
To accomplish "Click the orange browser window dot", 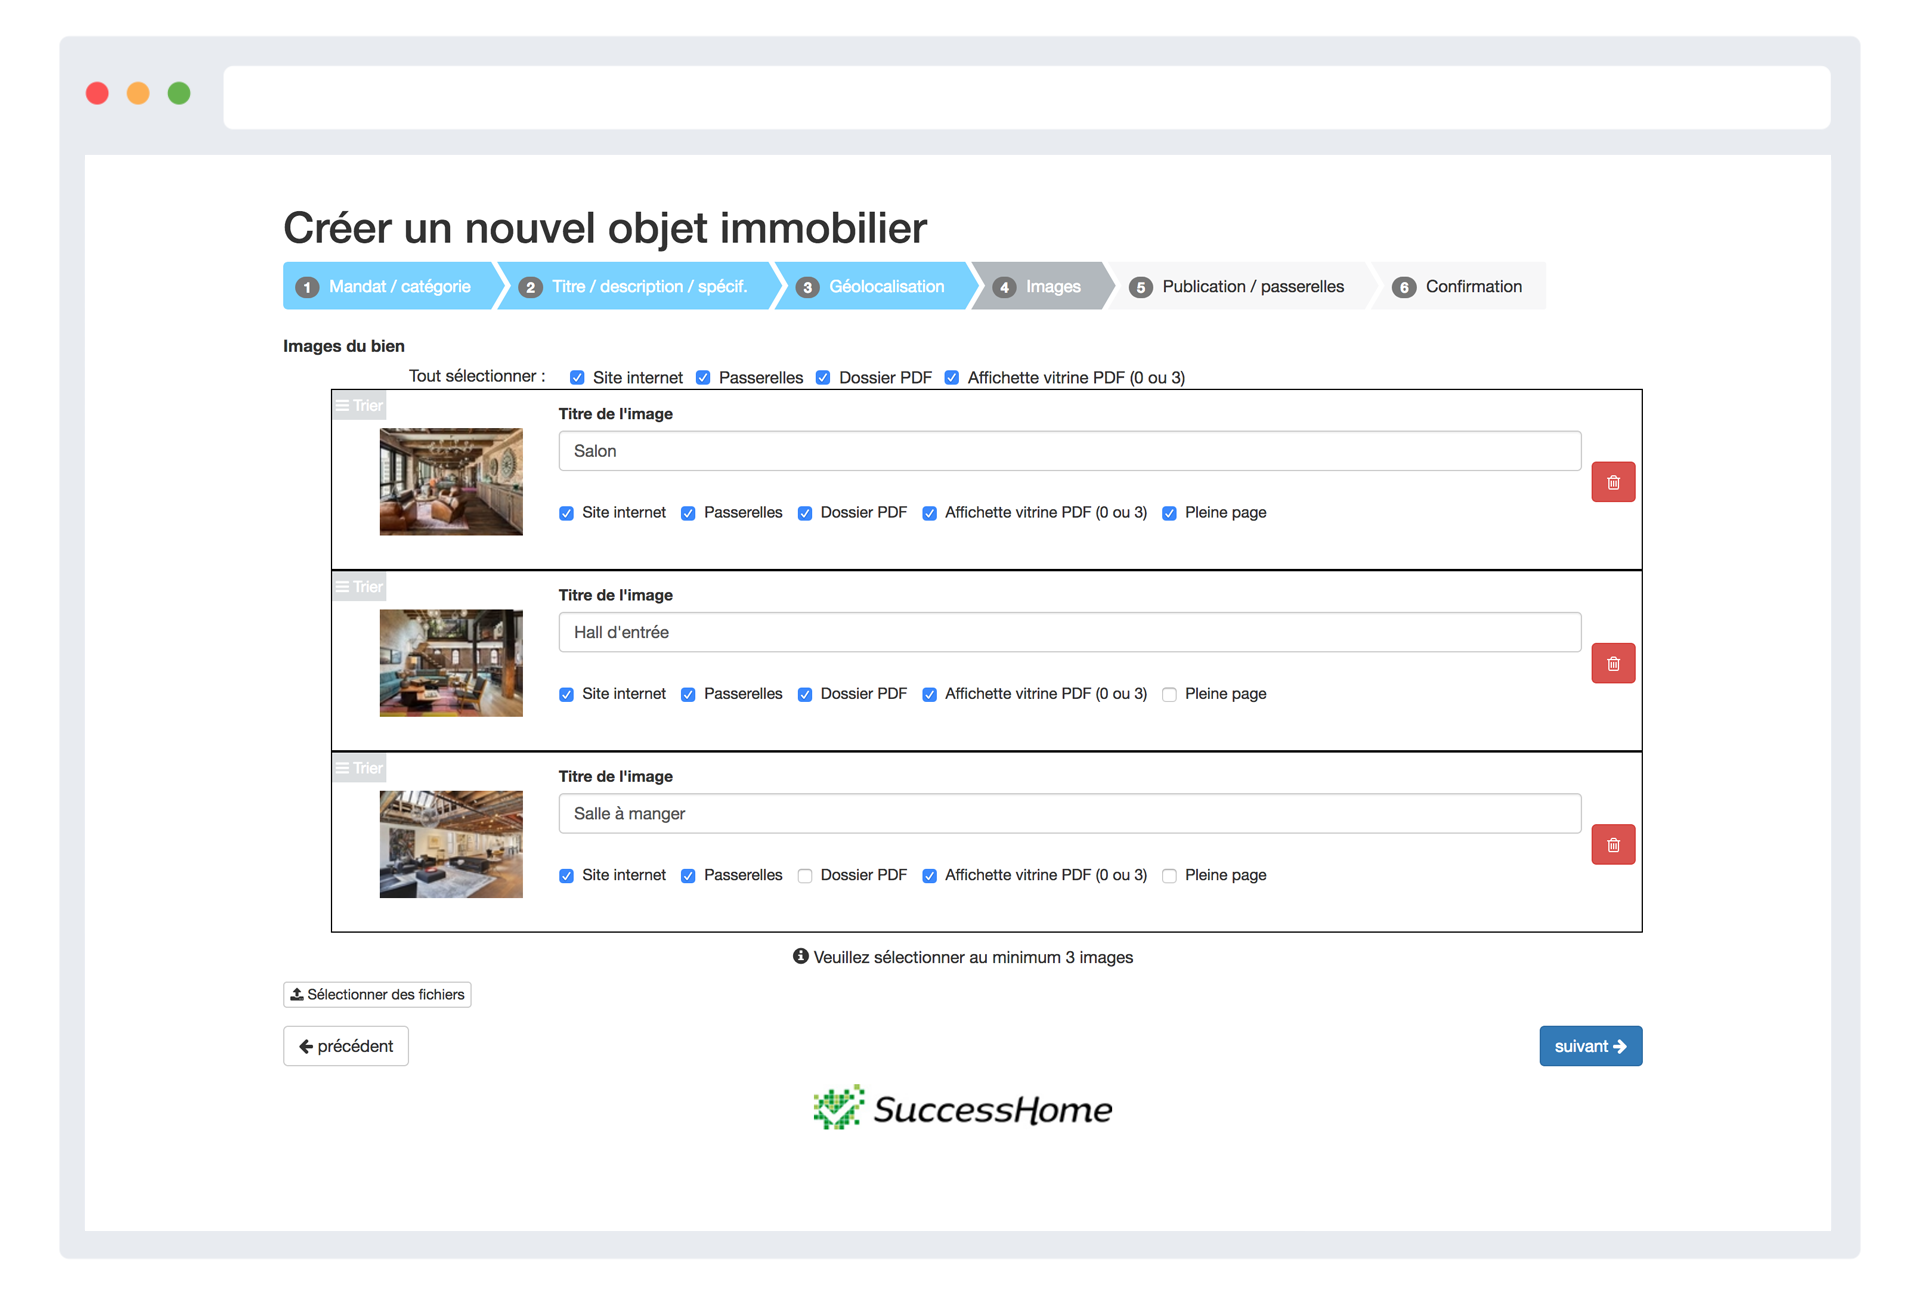I will (138, 93).
